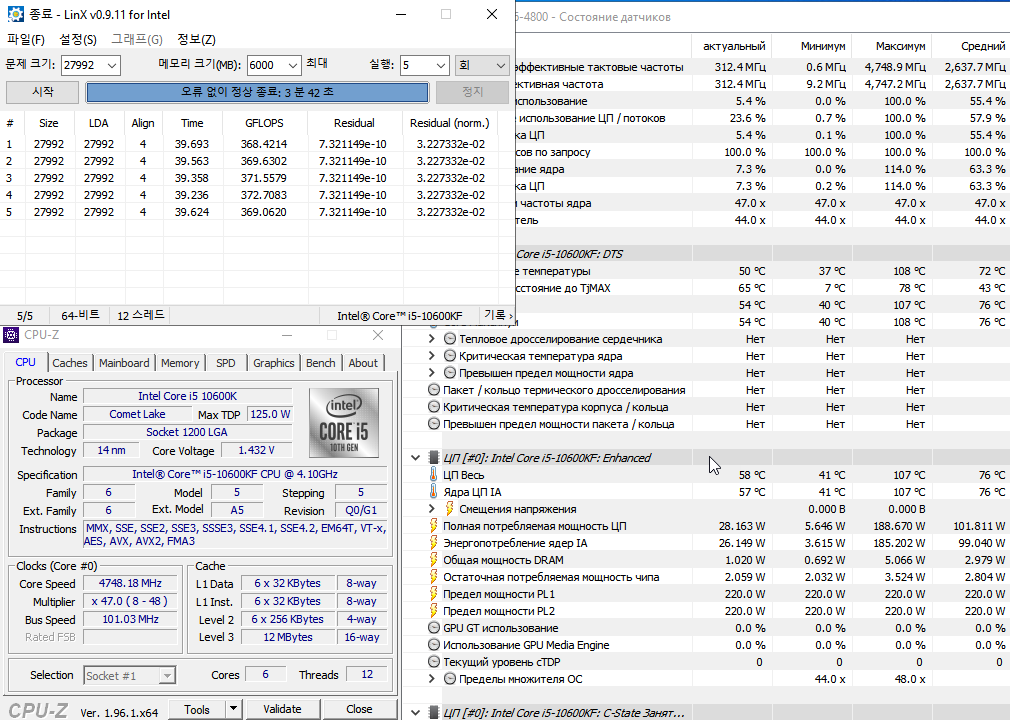Screen dimensions: 1010x720
Task: Open the 설정(S) menu in LinX
Action: pos(78,39)
